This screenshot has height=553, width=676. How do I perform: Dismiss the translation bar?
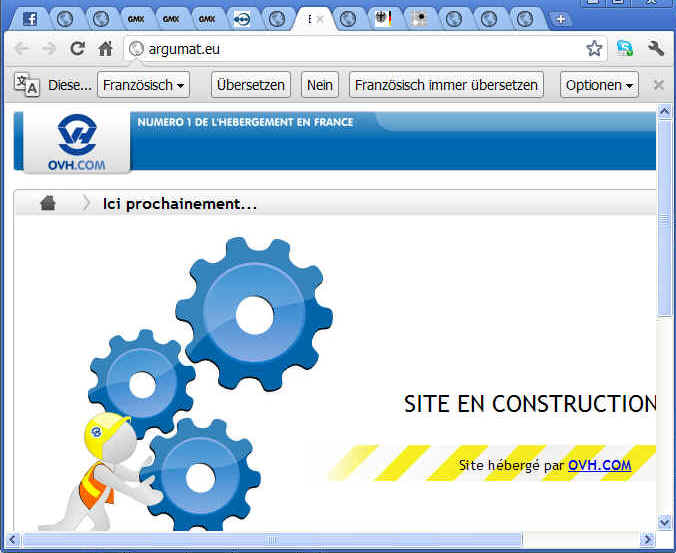[658, 85]
